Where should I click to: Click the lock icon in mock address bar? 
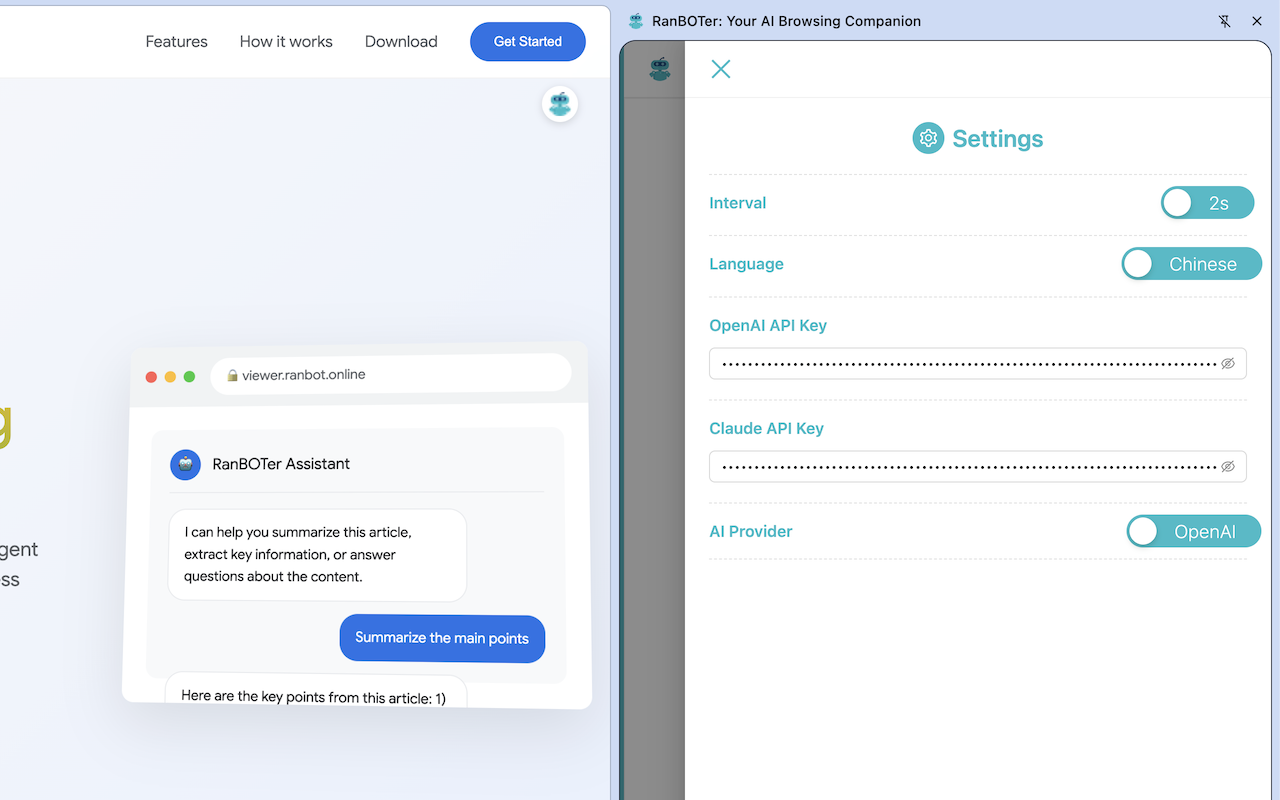tap(232, 376)
